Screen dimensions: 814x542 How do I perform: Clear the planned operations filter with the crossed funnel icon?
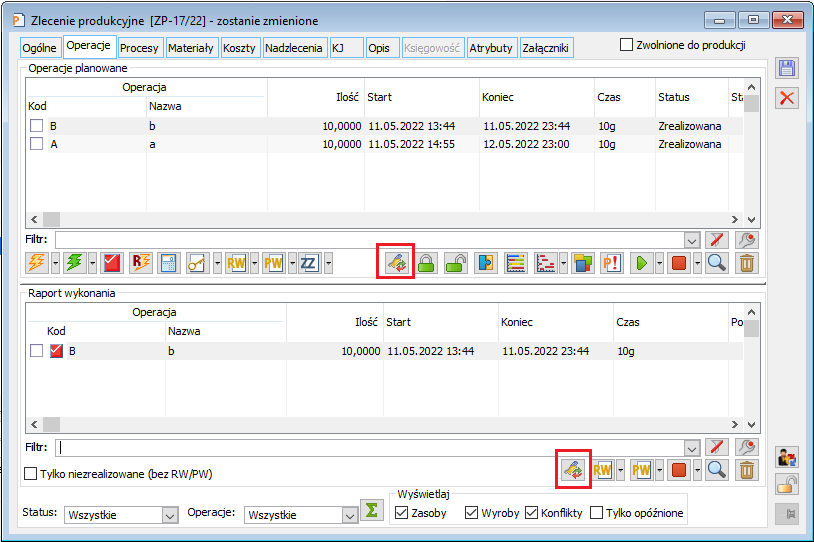pos(717,240)
